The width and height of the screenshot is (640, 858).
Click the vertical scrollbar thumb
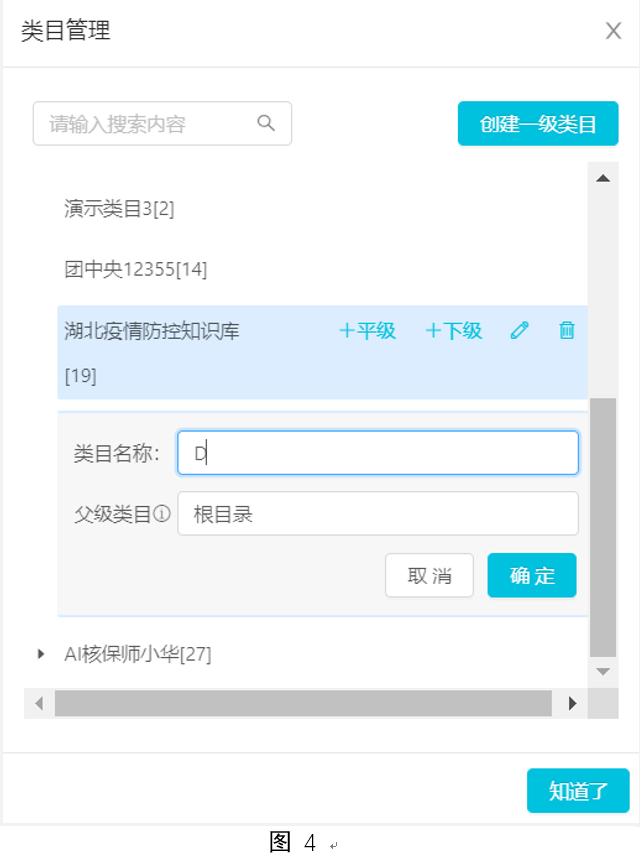point(603,527)
